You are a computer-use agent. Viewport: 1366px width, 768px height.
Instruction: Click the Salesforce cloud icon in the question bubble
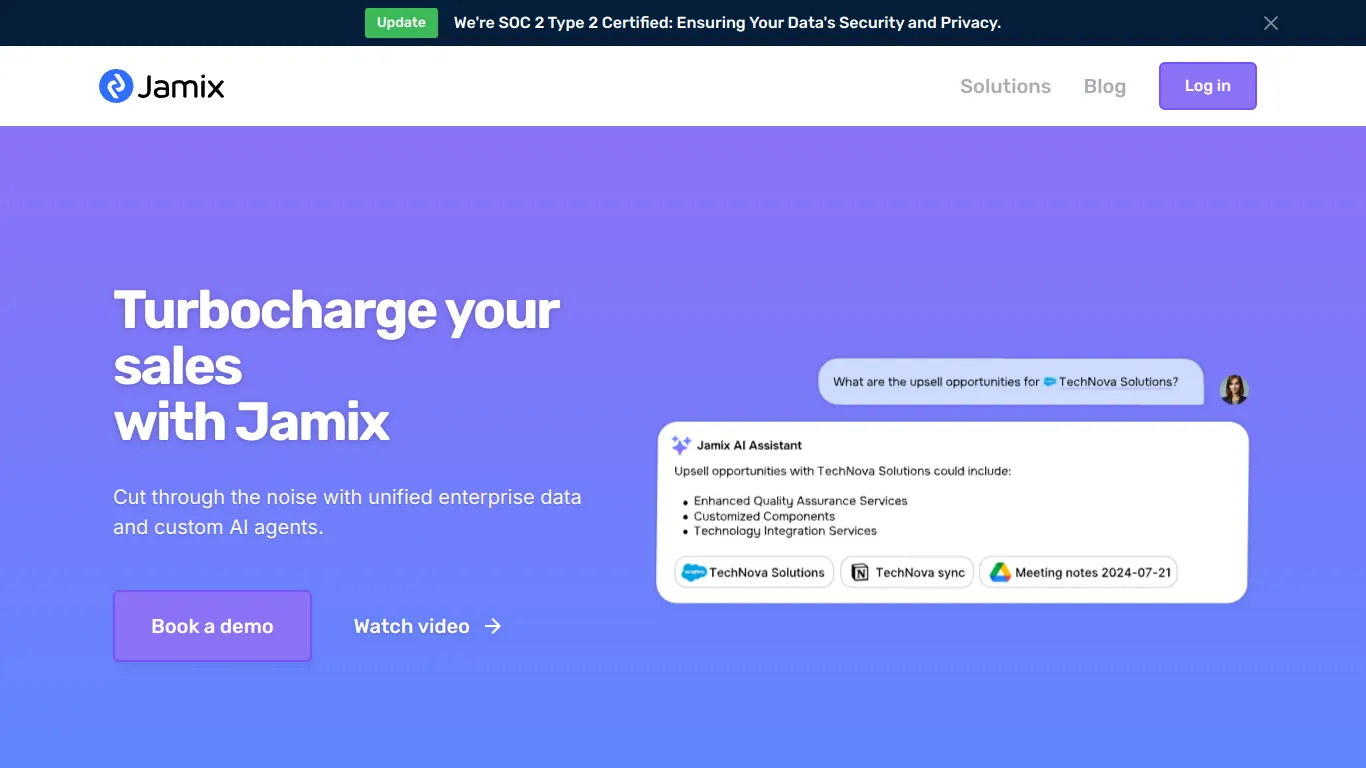[1050, 382]
